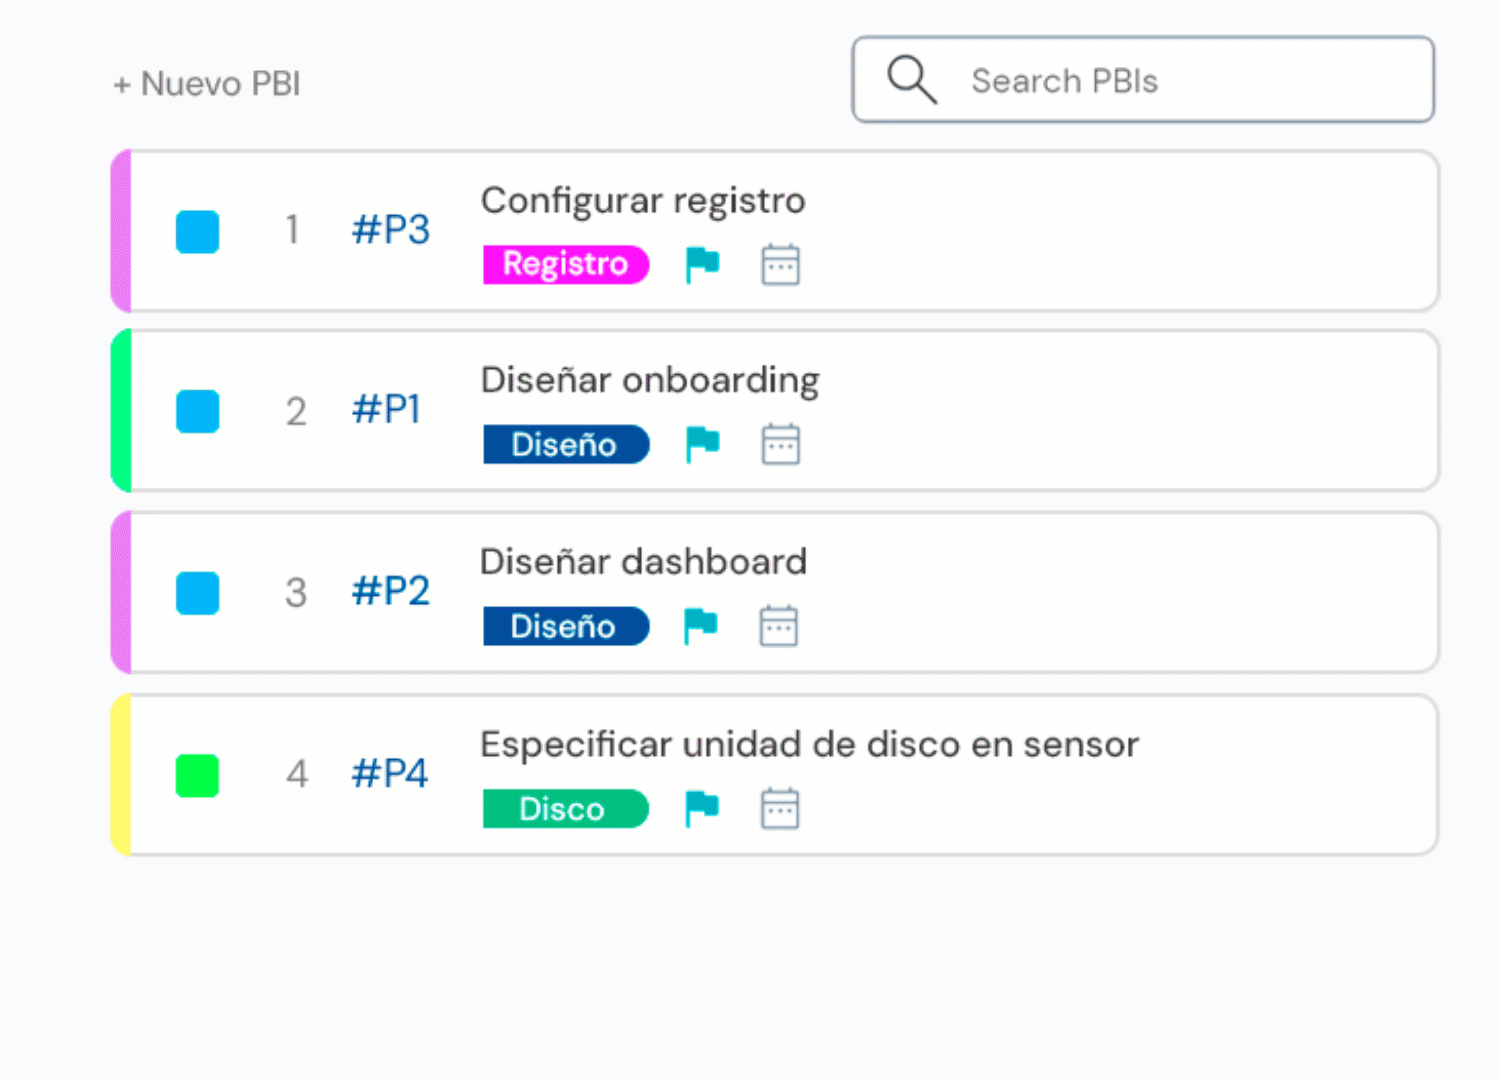
Task: Open the #P4 item link
Action: point(389,774)
